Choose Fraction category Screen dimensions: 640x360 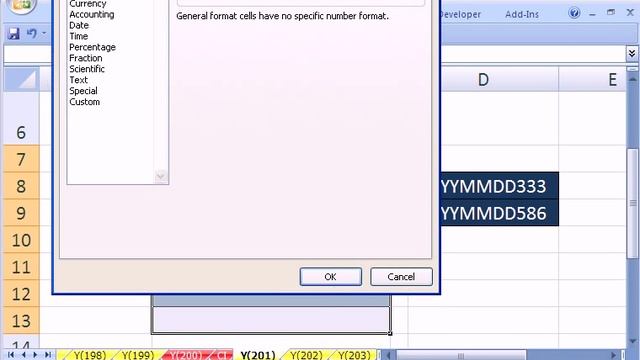click(x=86, y=58)
